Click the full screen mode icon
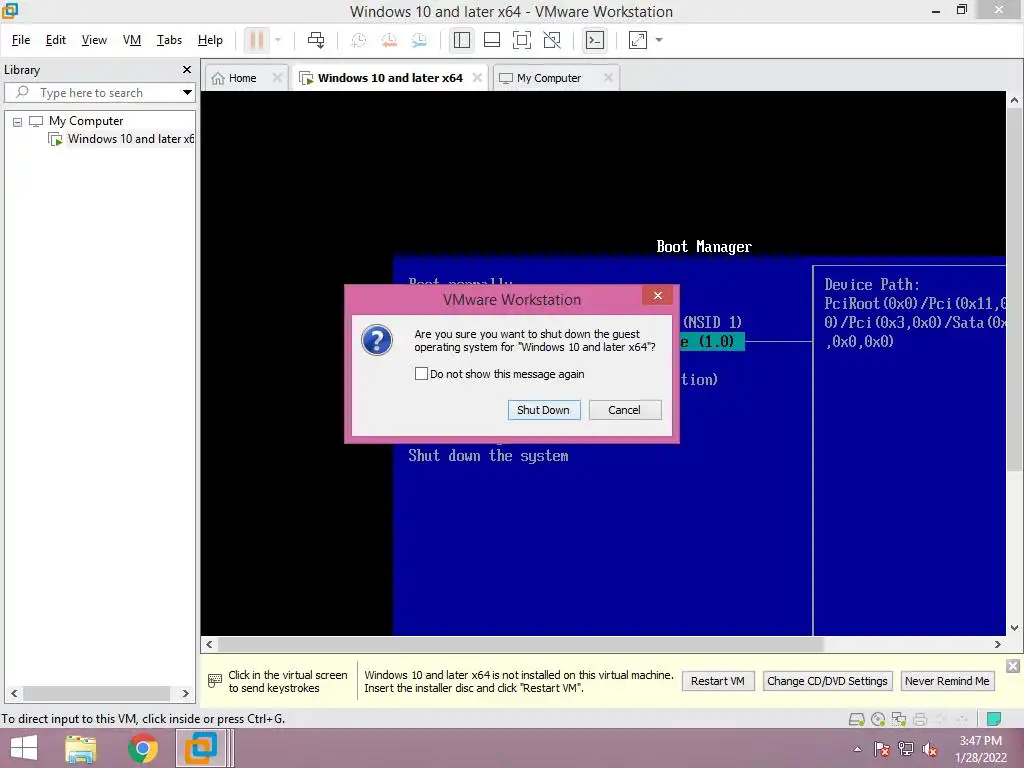The height and width of the screenshot is (768, 1024). [522, 40]
